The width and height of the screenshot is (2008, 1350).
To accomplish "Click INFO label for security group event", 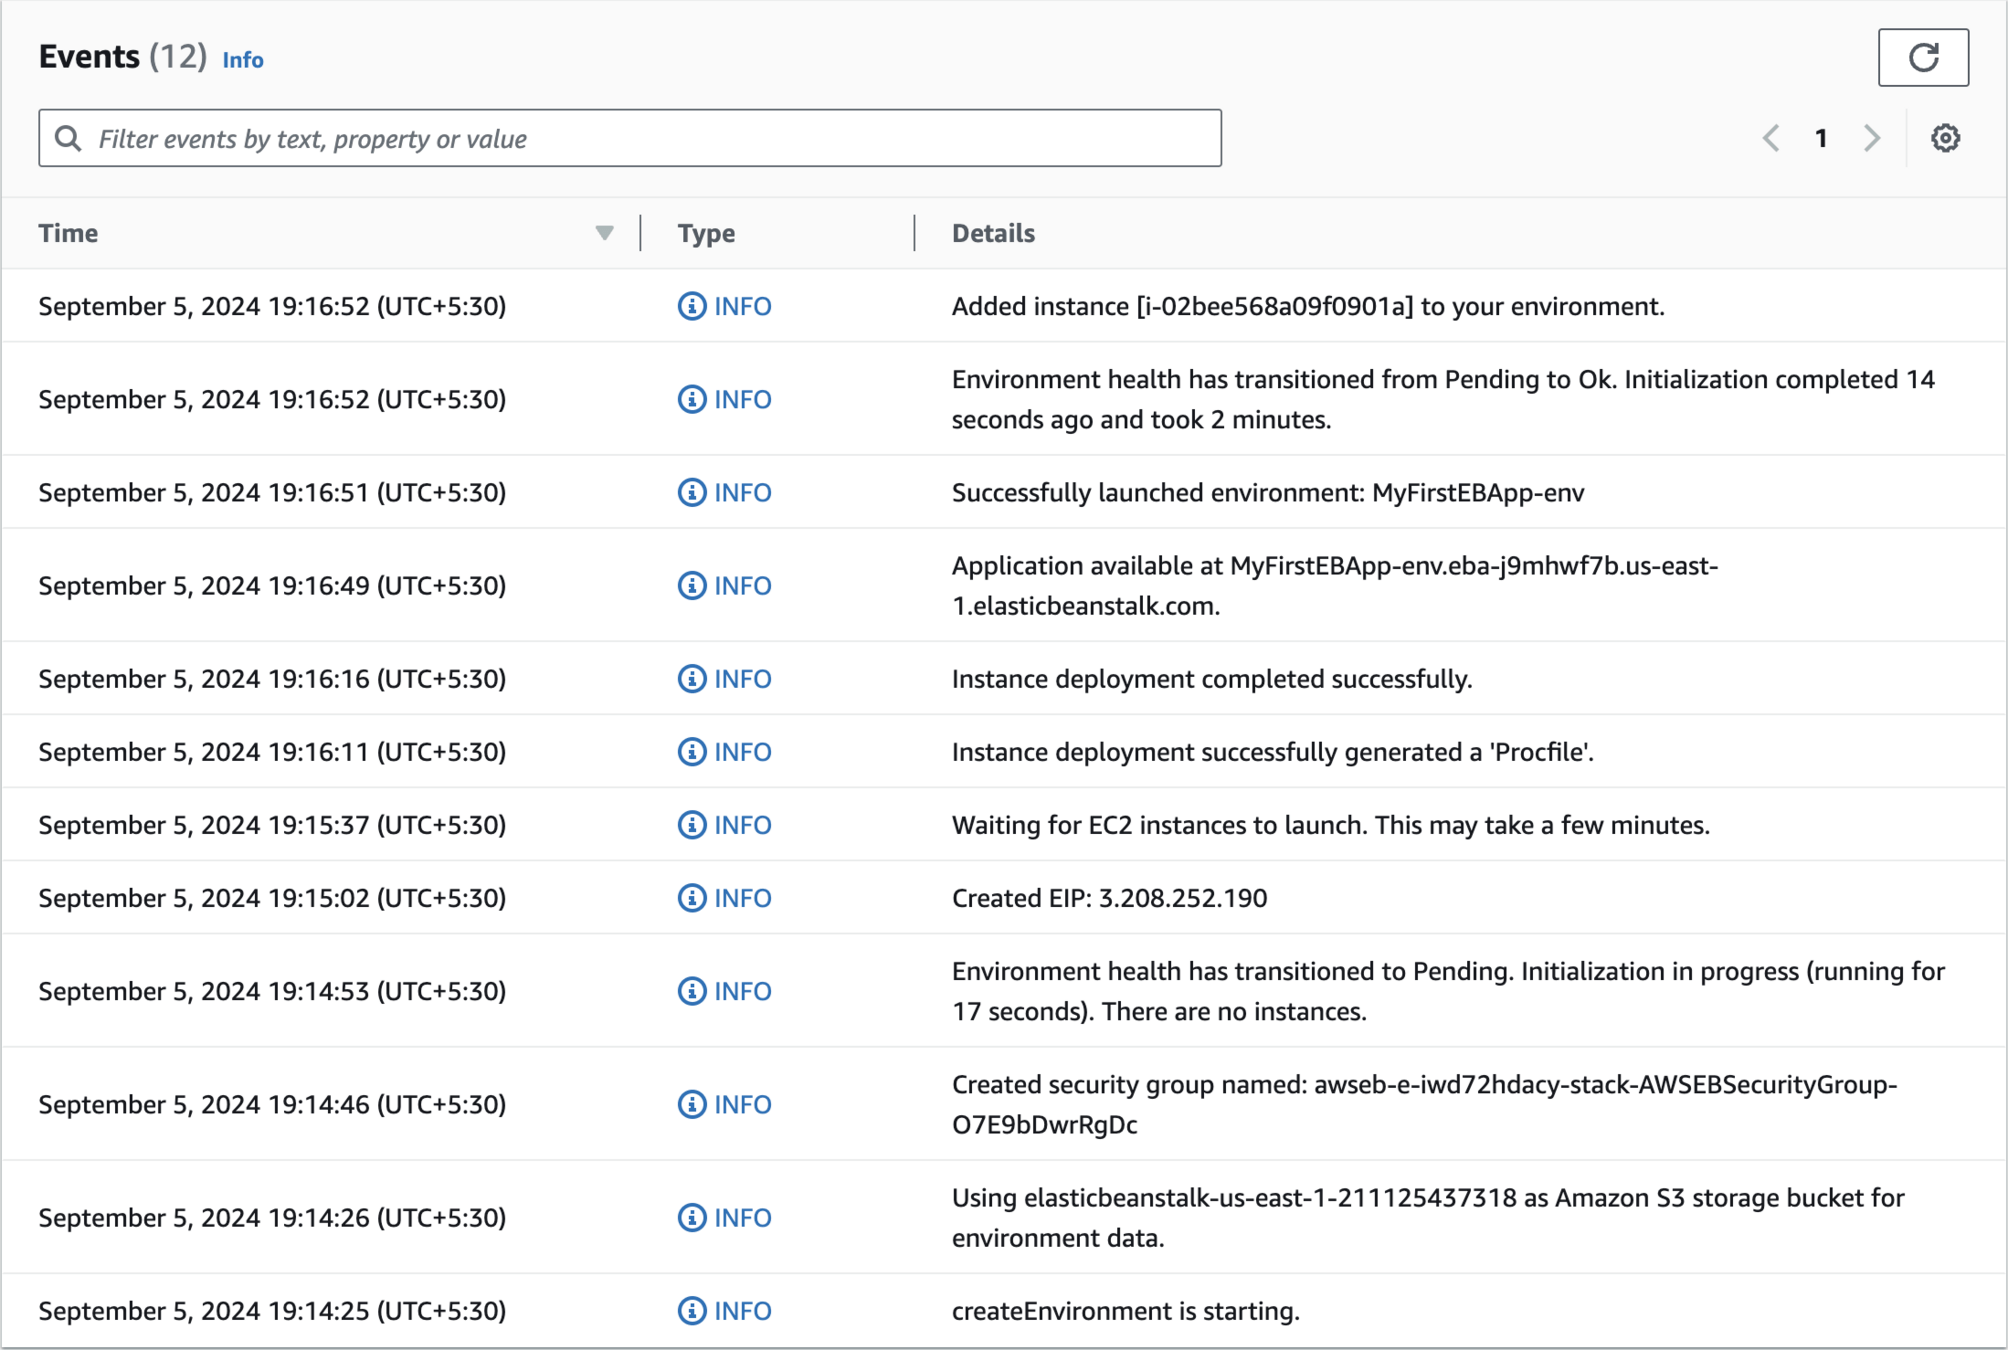I will [x=742, y=1104].
